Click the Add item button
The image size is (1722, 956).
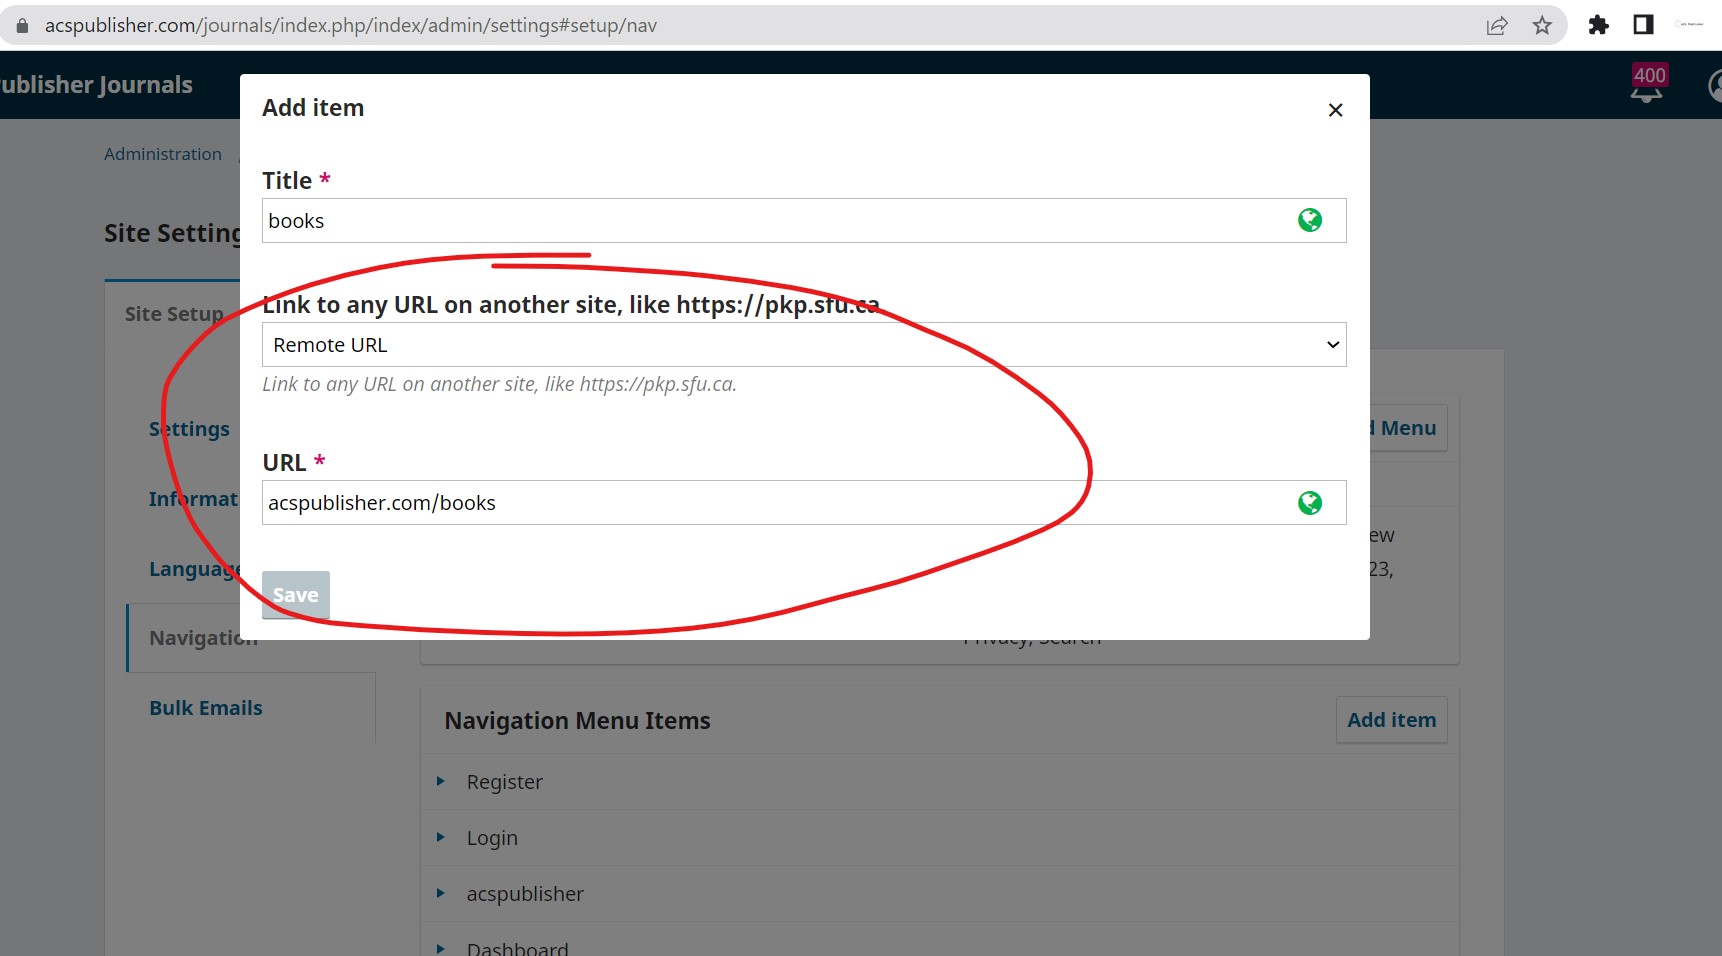click(1391, 720)
